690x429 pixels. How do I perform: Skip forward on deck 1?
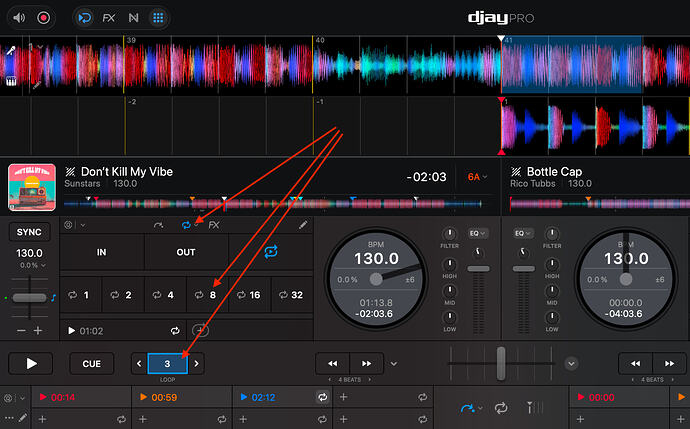367,363
